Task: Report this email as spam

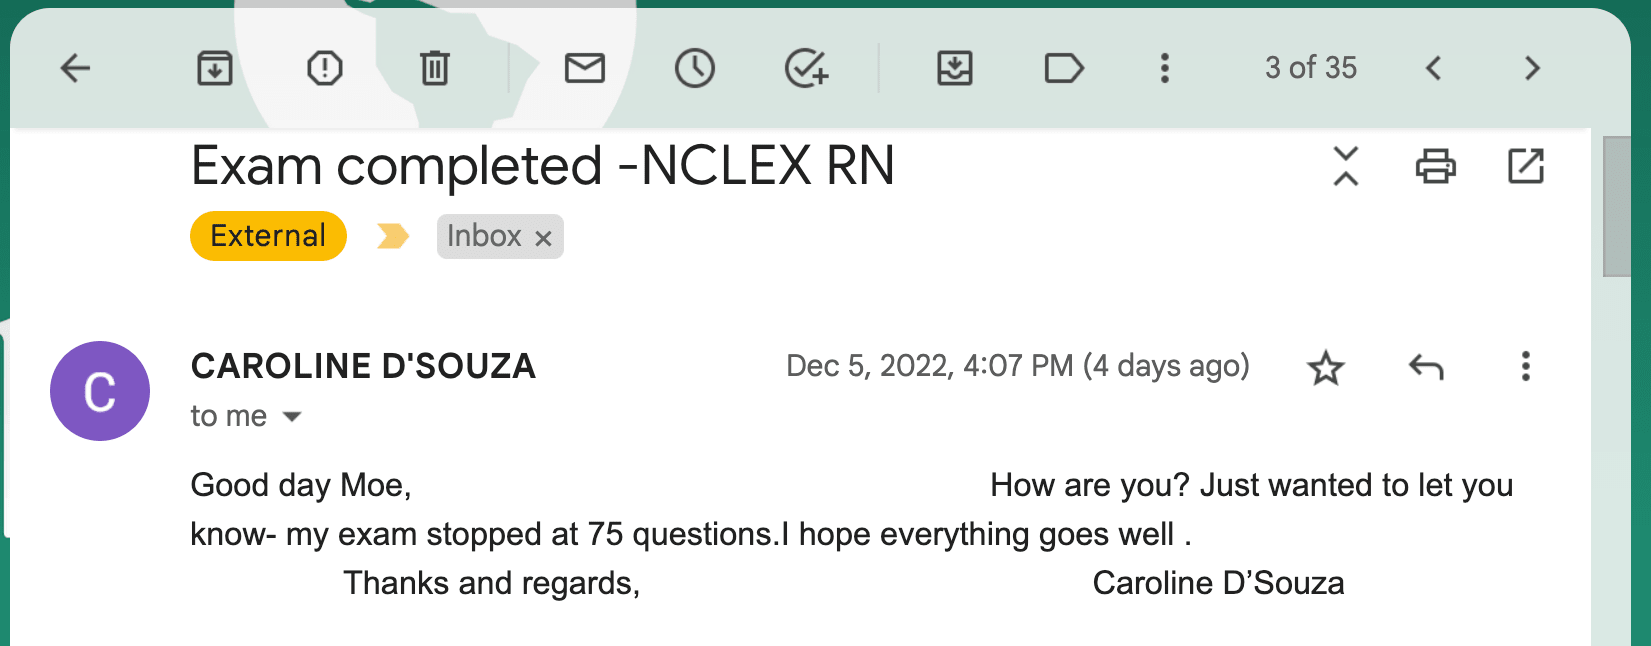Action: (x=324, y=68)
